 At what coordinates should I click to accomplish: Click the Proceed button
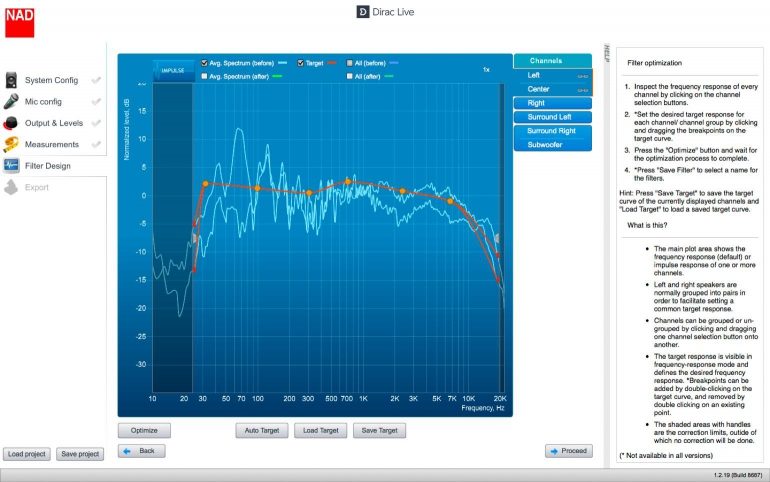(x=568, y=451)
